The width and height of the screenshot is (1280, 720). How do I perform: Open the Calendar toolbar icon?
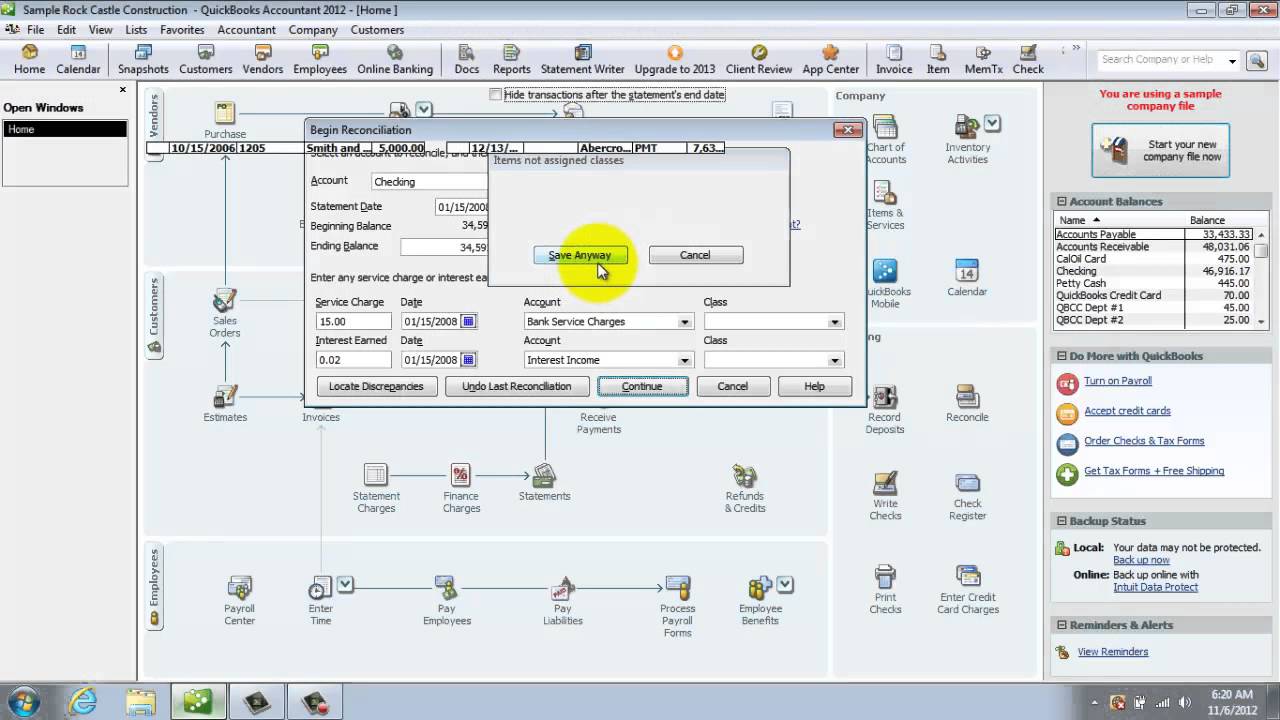pos(78,60)
